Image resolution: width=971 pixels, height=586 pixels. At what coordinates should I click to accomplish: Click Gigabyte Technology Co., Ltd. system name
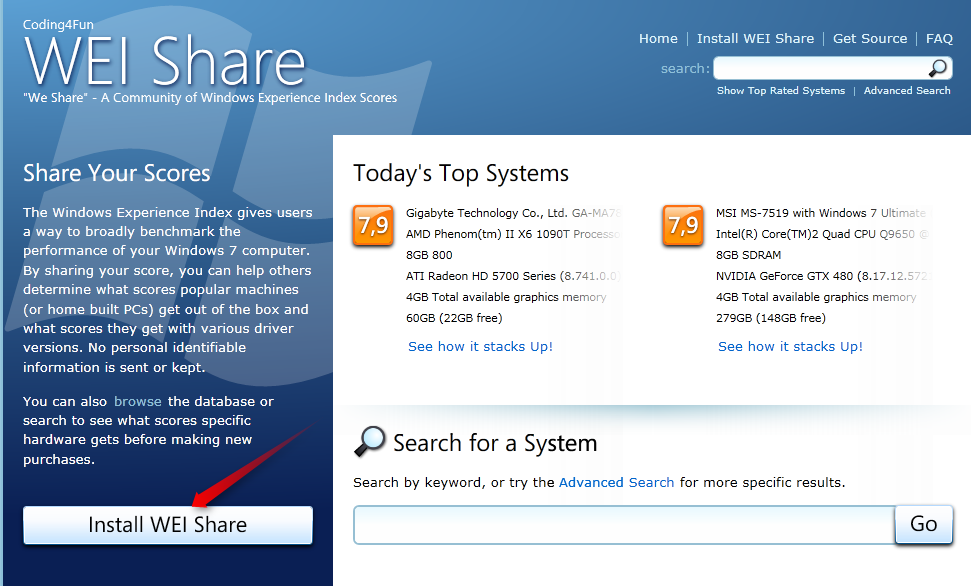point(513,213)
